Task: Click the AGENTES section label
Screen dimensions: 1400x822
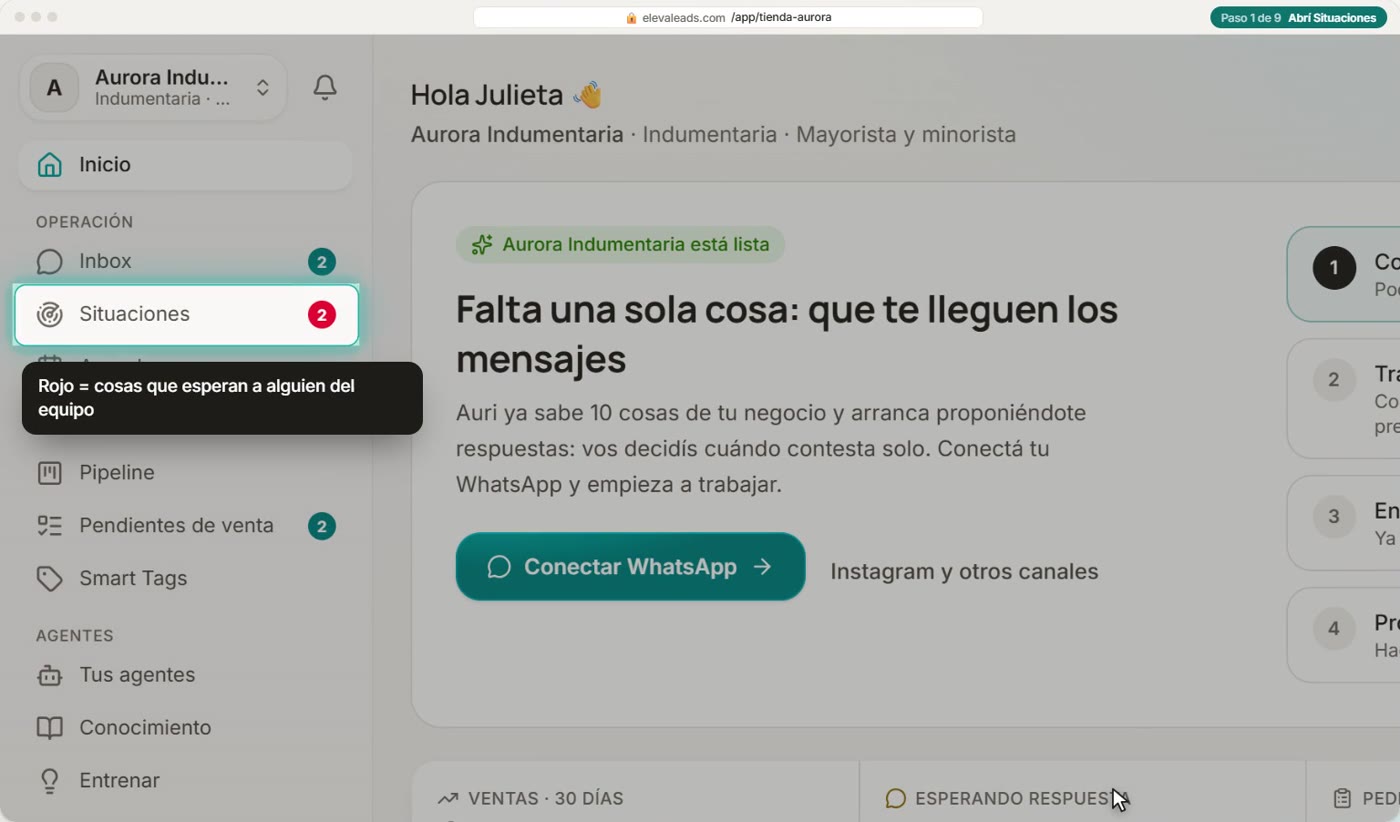Action: click(75, 636)
